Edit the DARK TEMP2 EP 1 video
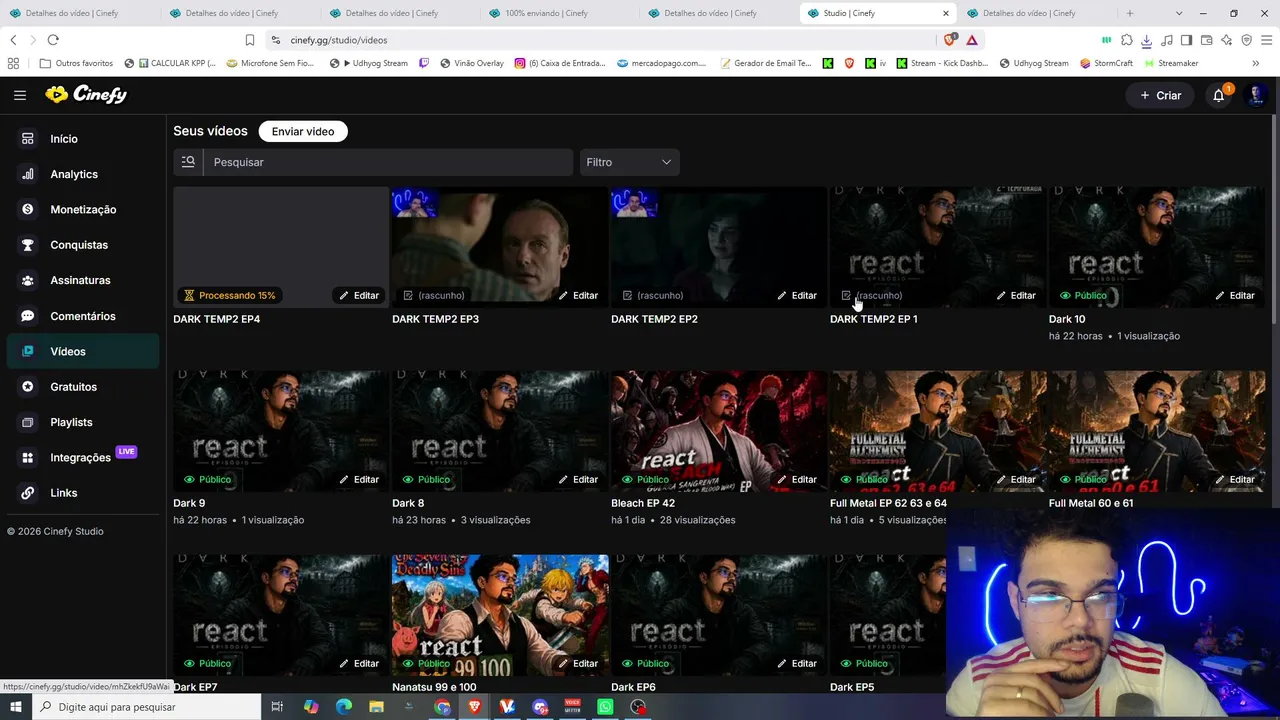The width and height of the screenshot is (1280, 720). tap(1016, 296)
